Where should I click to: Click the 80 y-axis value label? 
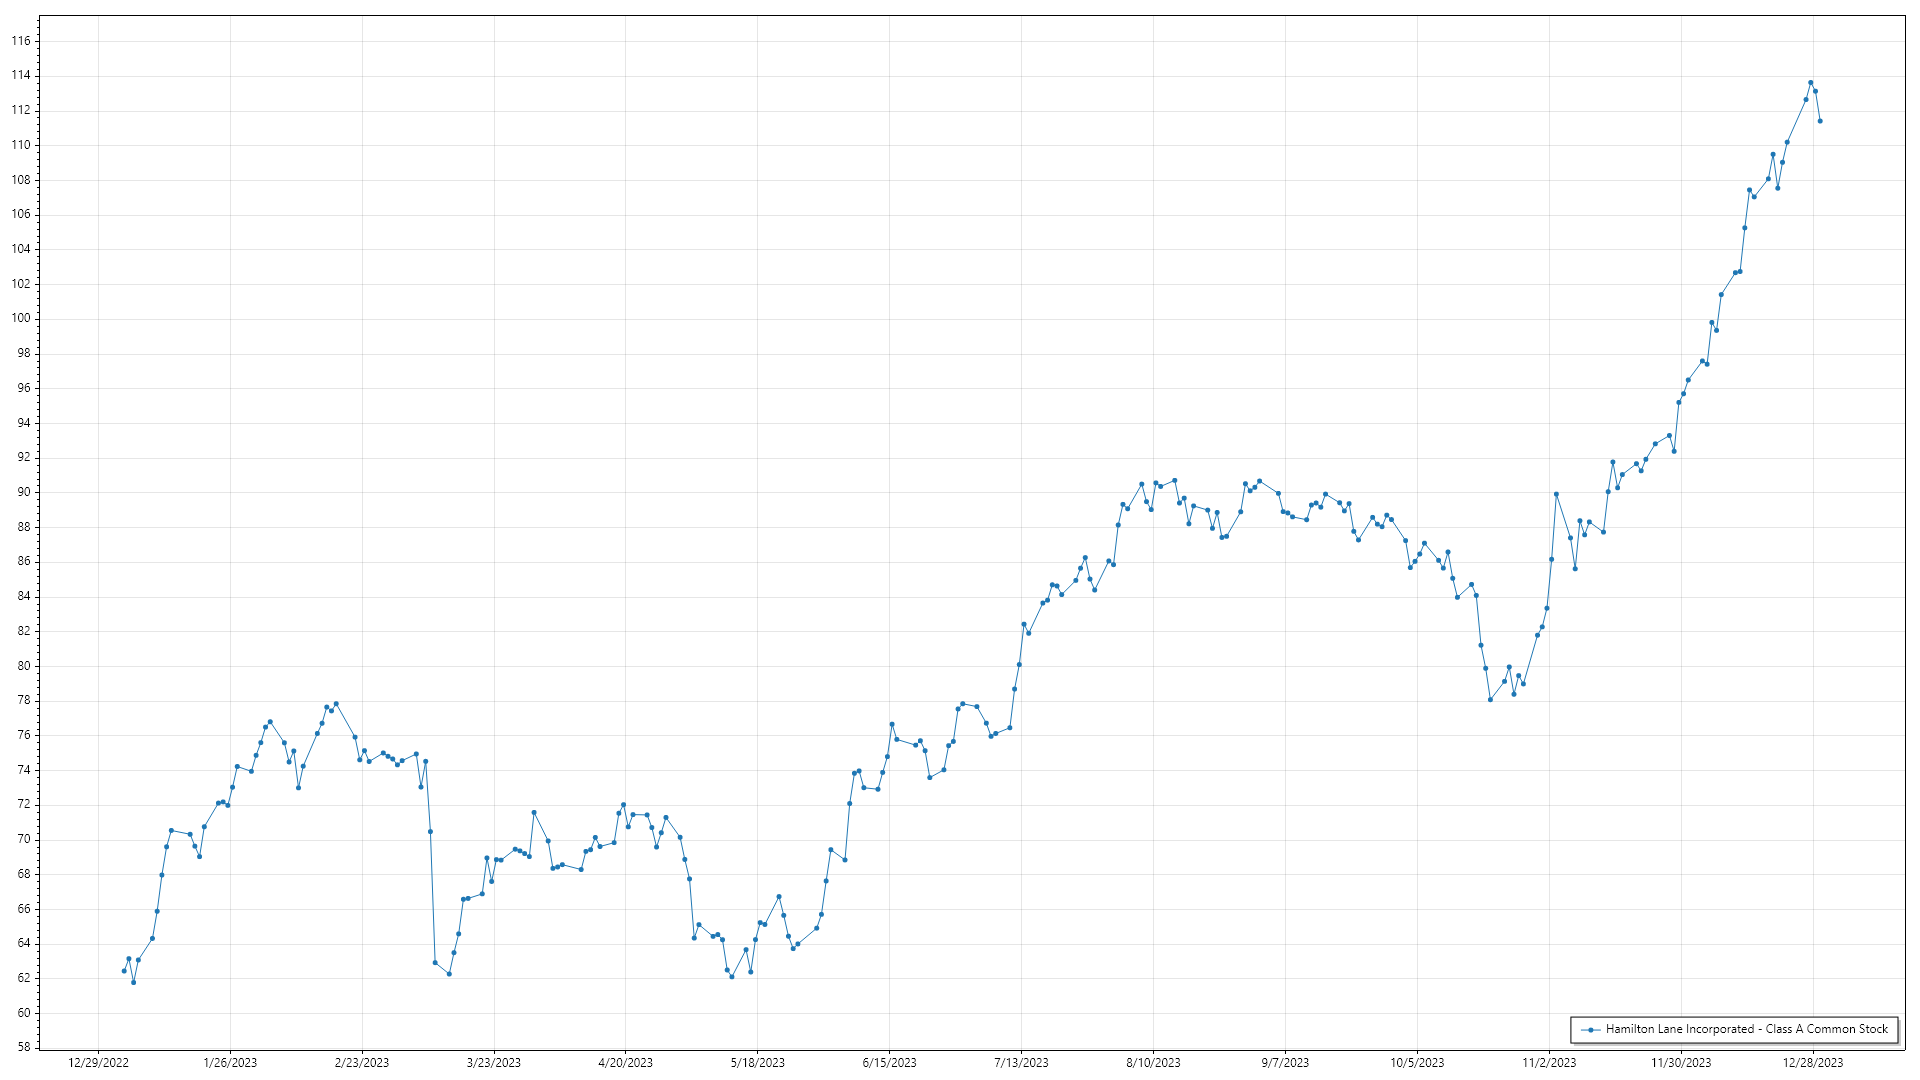tap(24, 666)
